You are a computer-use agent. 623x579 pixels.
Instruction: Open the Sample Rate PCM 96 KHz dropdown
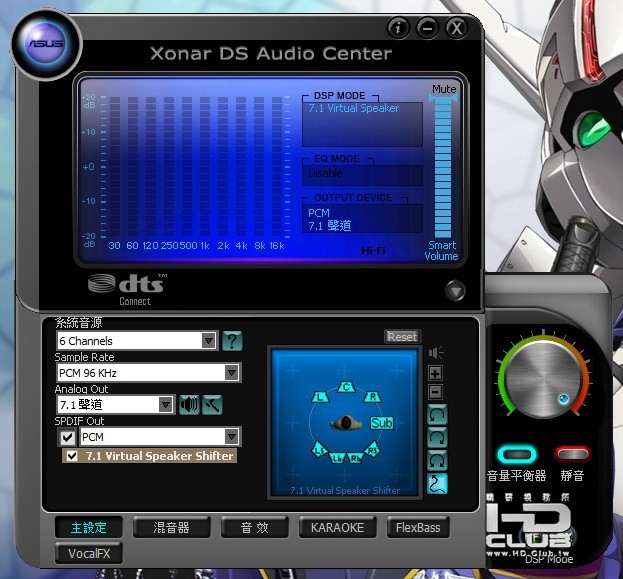click(149, 373)
